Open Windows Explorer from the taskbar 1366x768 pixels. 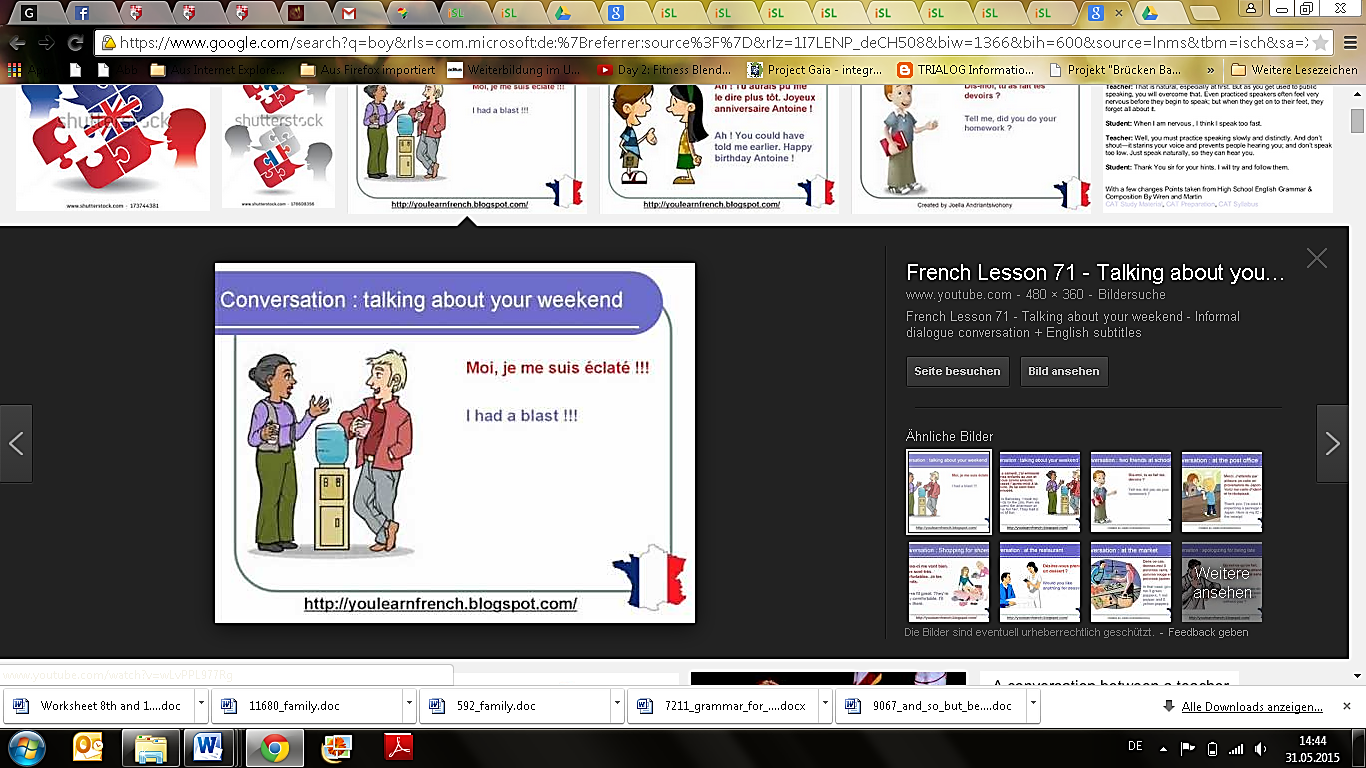pyautogui.click(x=151, y=747)
